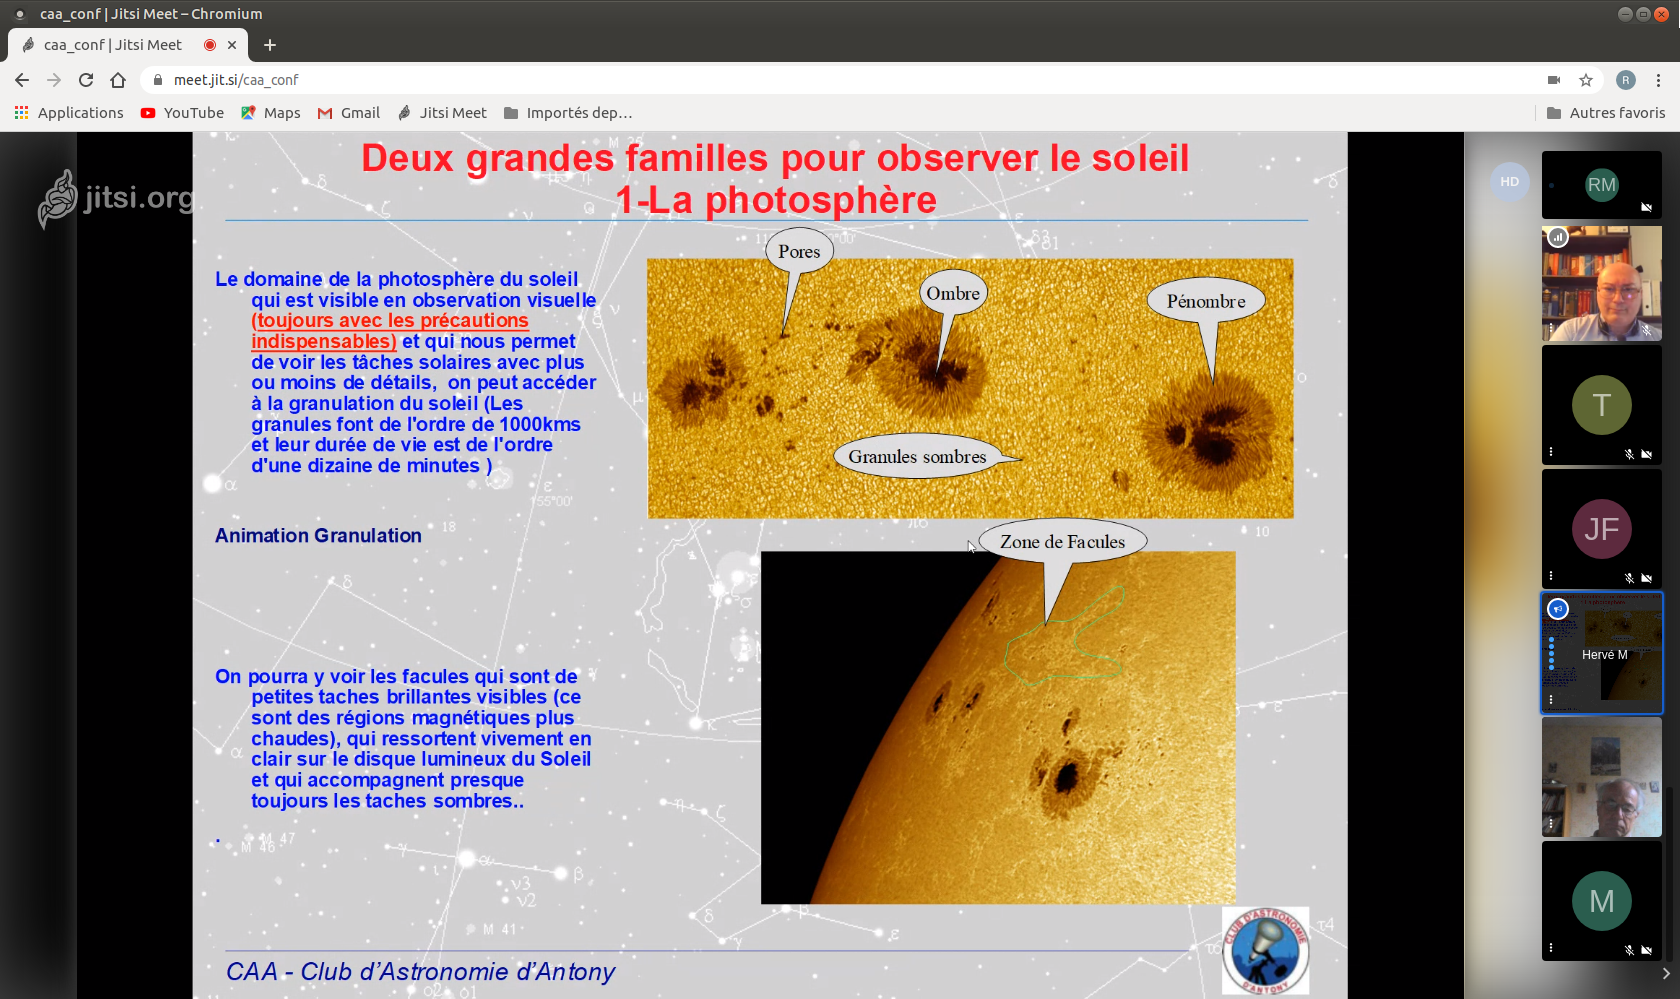Select the JF participant thumbnail
This screenshot has height=999, width=1680.
1602,529
